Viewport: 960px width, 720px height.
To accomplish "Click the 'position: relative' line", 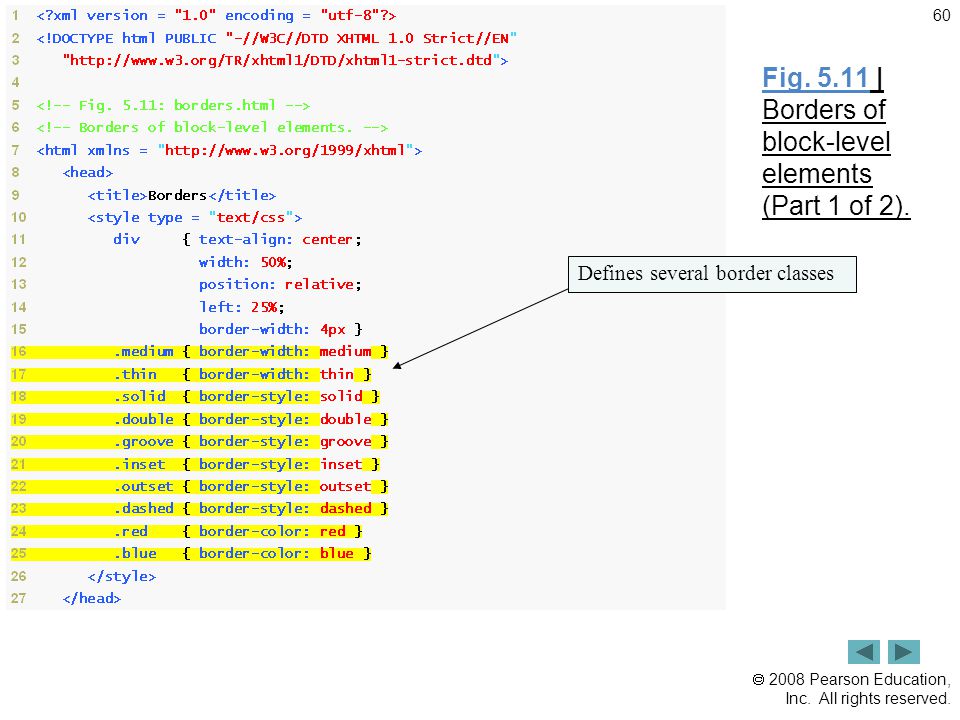I will tap(280, 285).
